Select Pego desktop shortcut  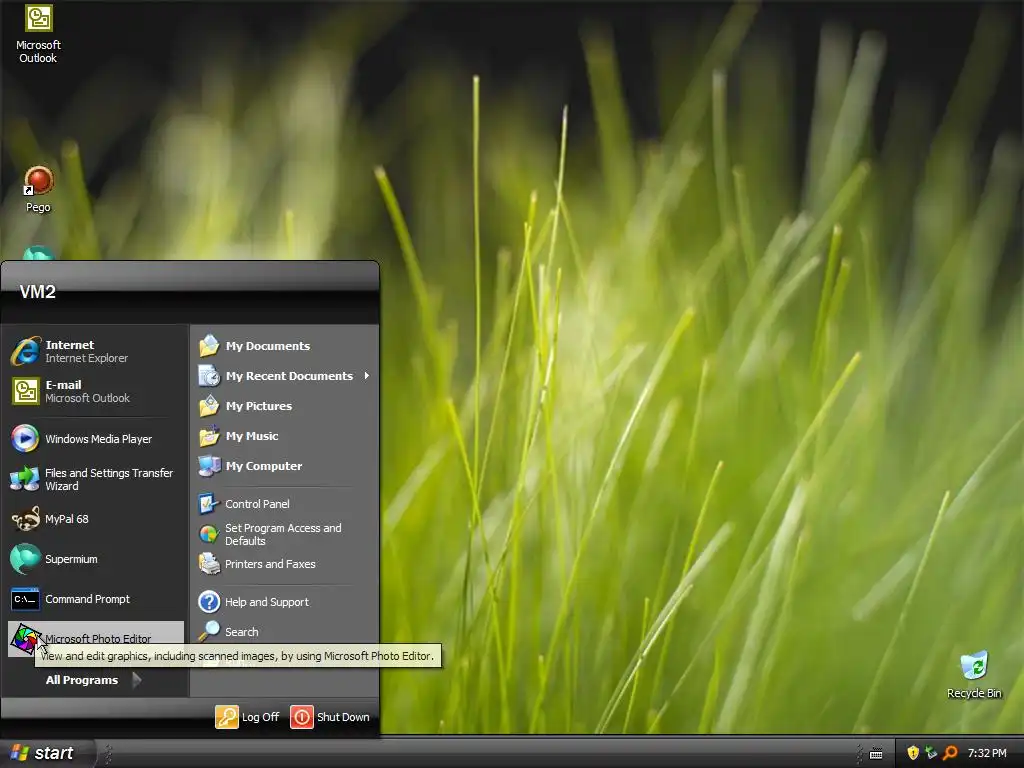[x=38, y=189]
